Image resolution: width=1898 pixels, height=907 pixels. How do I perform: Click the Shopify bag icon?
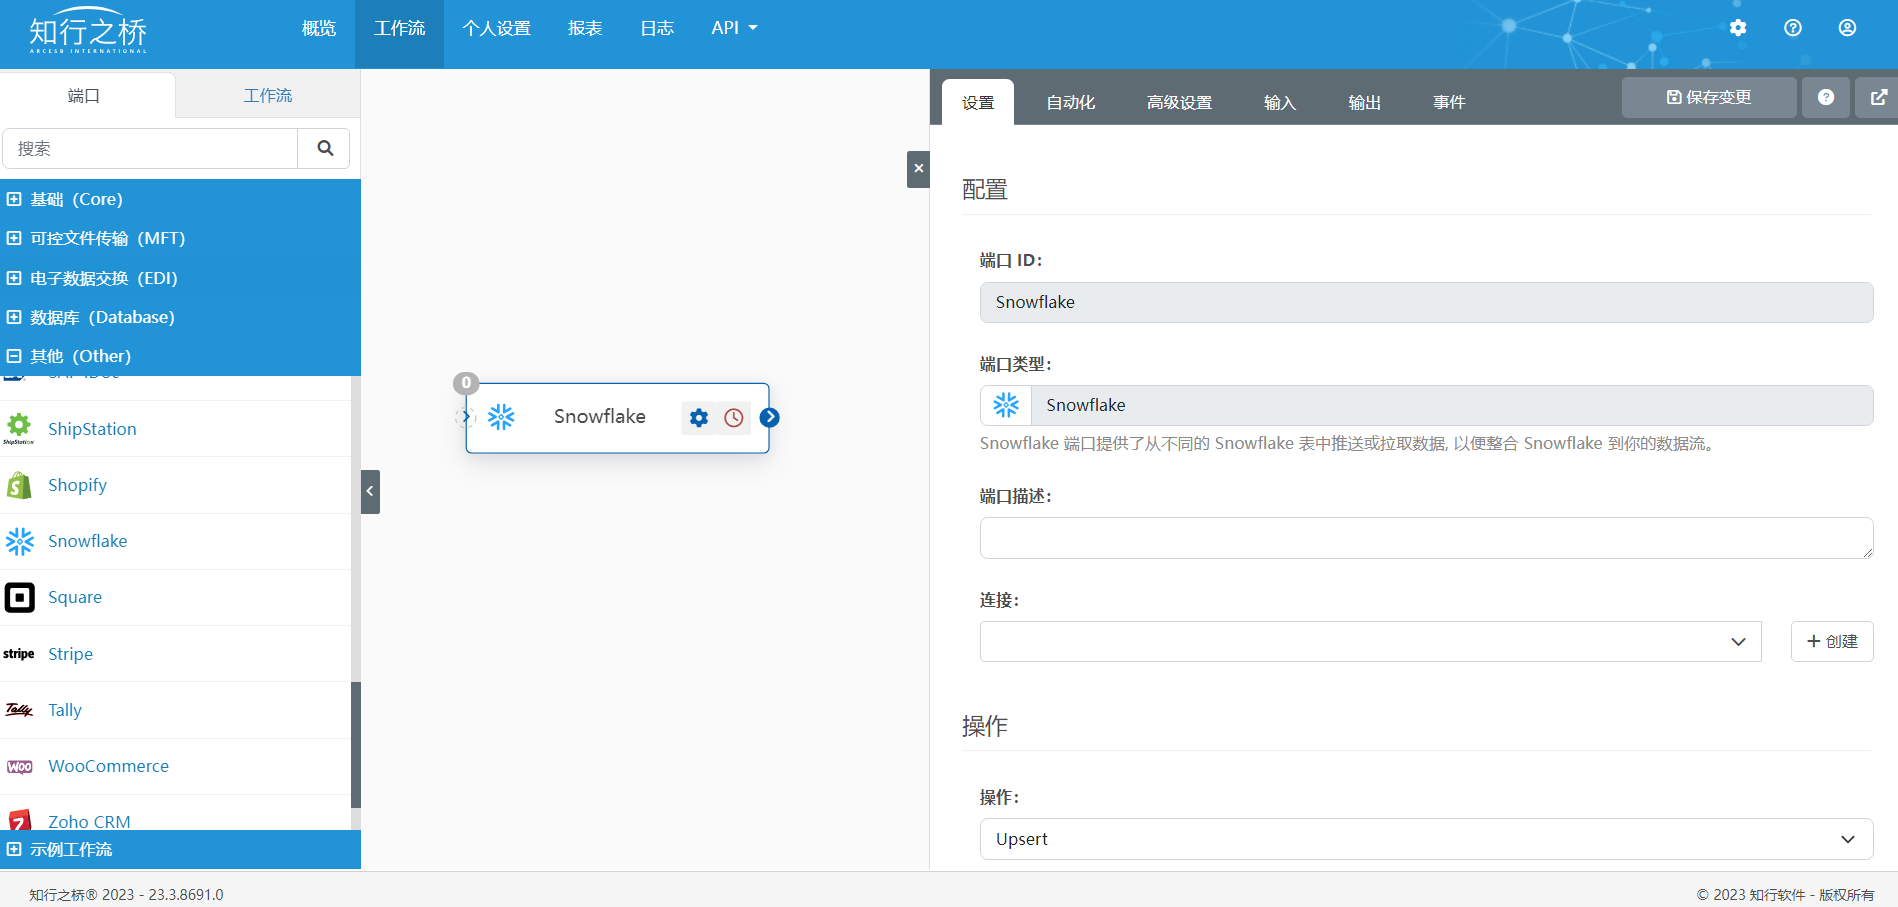(19, 485)
